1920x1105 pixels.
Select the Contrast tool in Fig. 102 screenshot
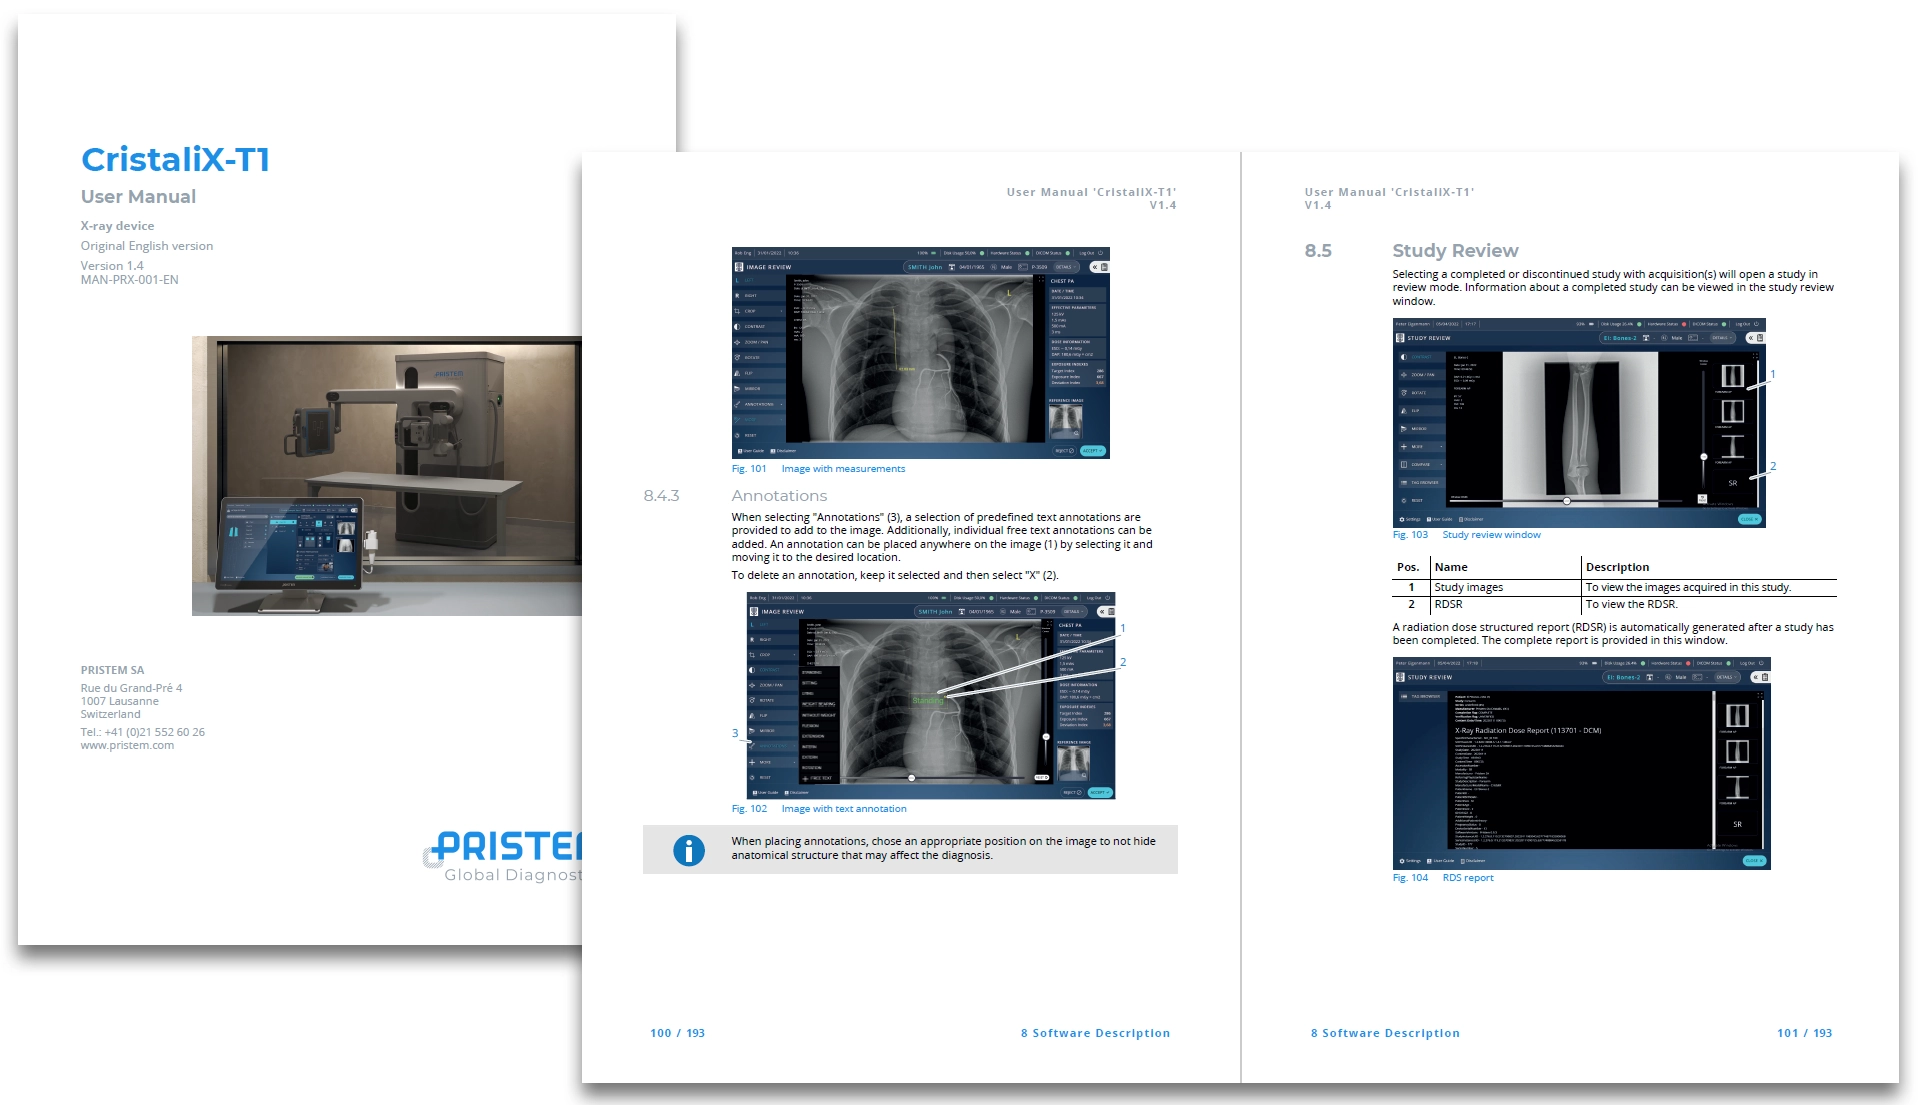pyautogui.click(x=772, y=670)
